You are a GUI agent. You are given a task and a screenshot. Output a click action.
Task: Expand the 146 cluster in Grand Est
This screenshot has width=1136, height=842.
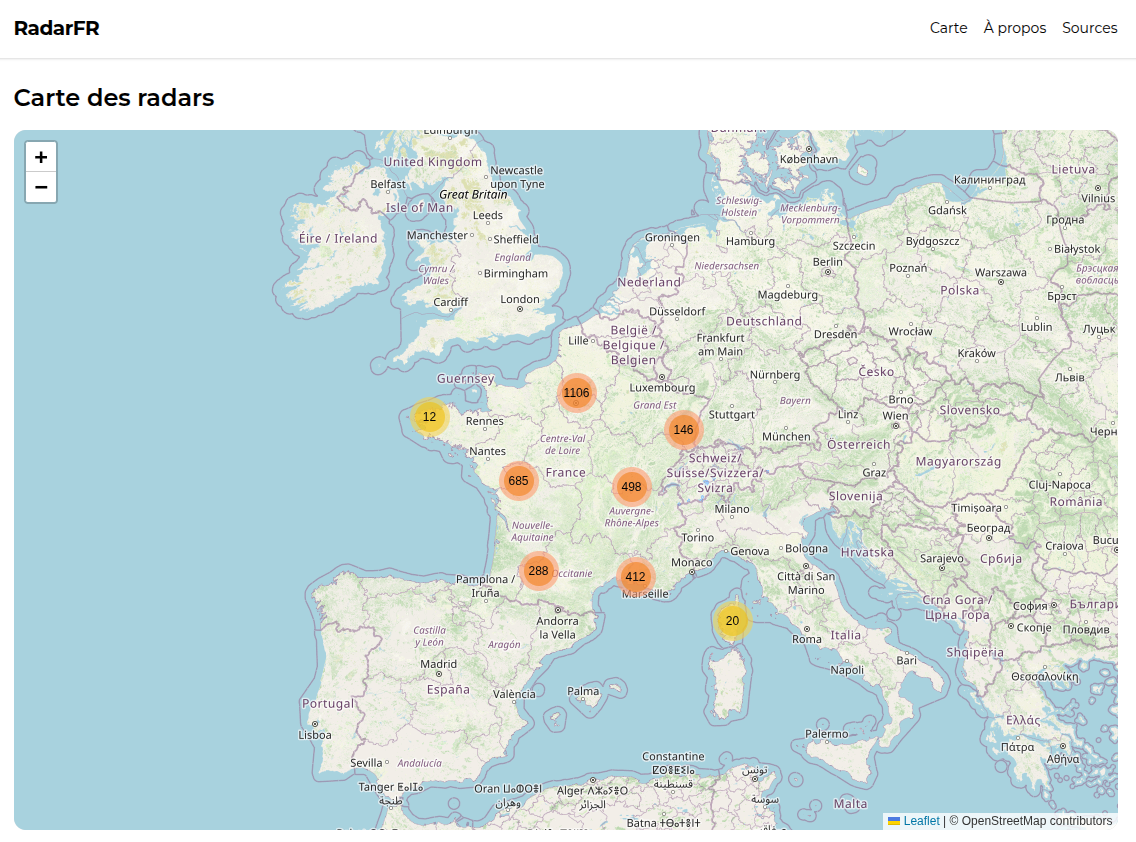coord(683,430)
